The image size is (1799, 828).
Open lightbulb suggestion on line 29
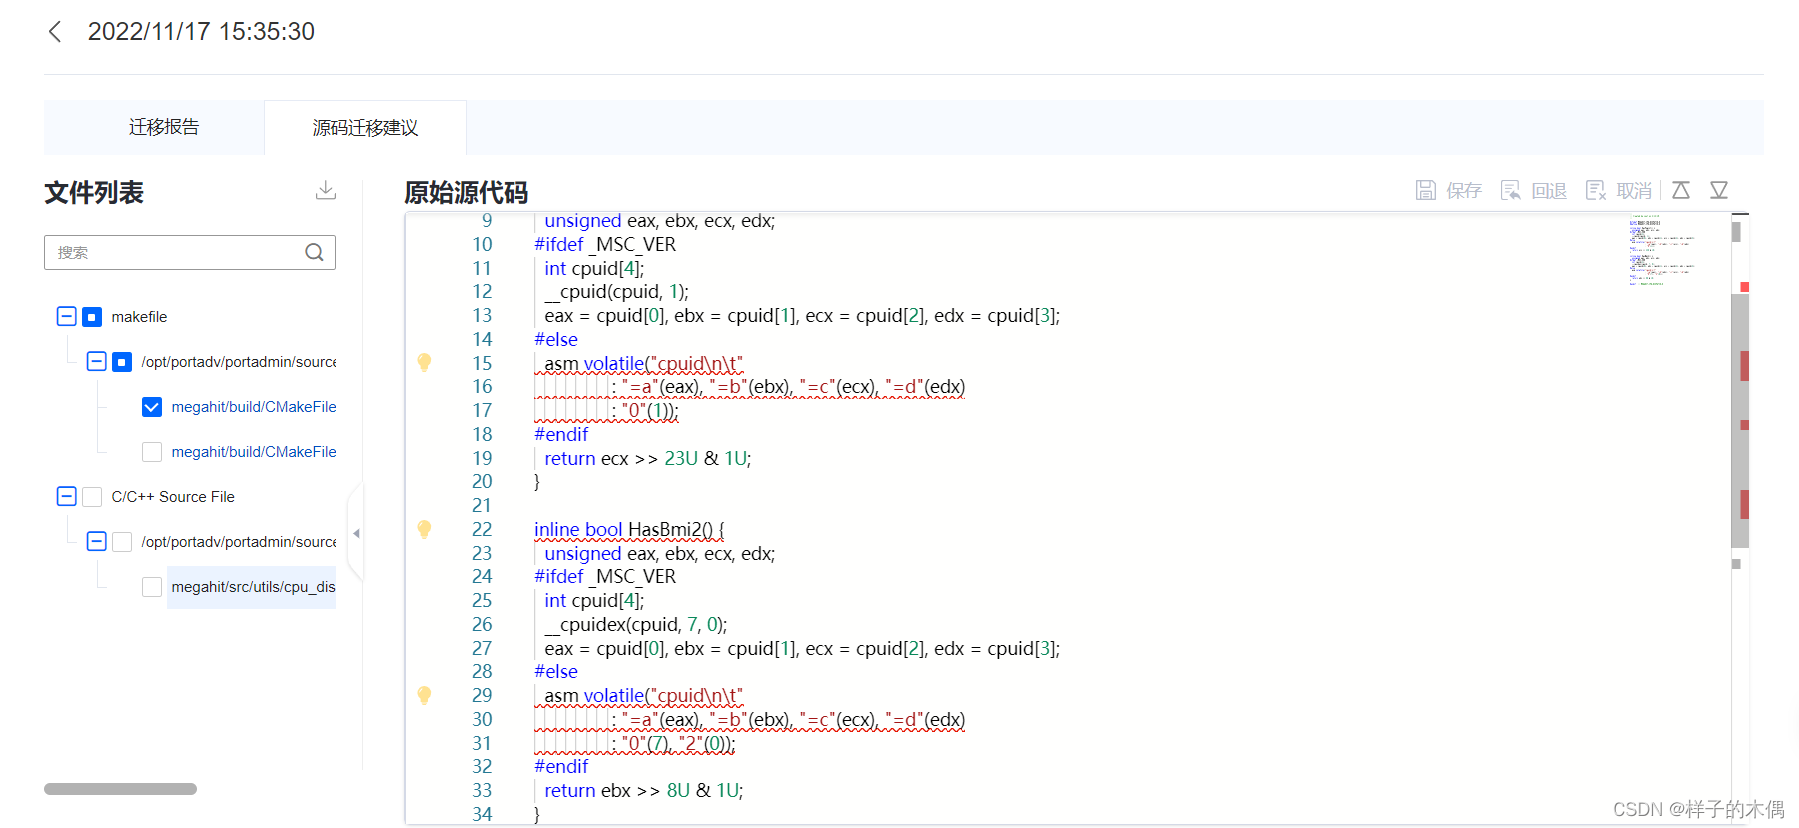pyautogui.click(x=424, y=695)
